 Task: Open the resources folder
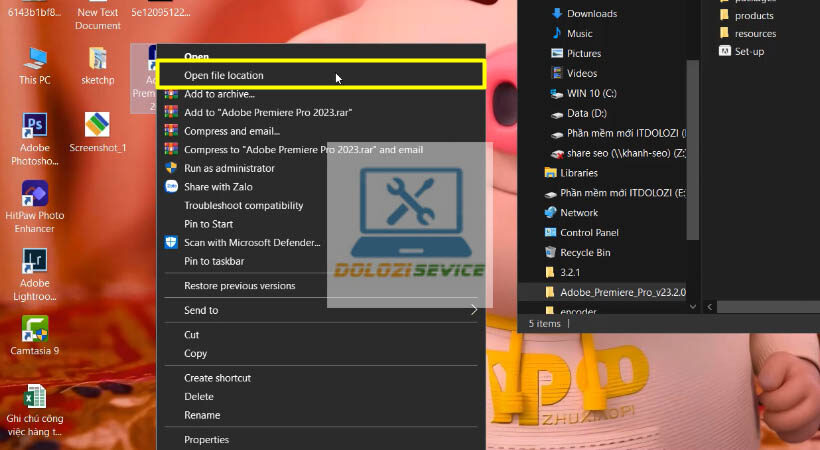click(755, 33)
